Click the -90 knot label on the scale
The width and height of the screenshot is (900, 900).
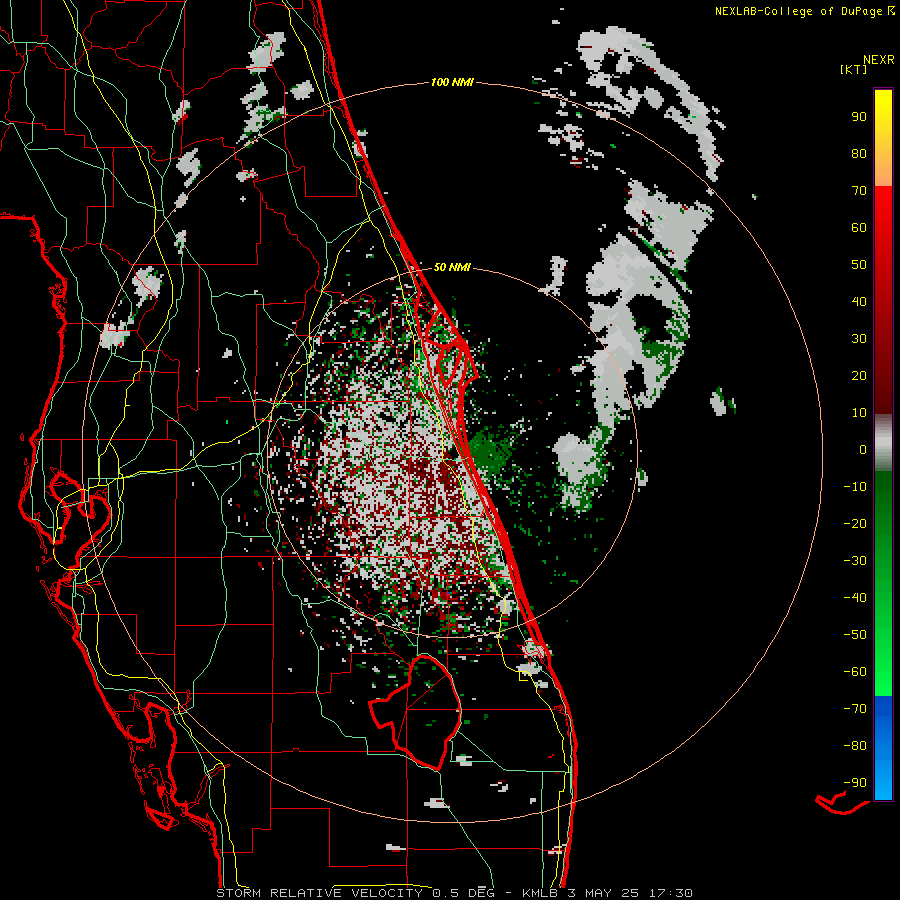point(855,783)
